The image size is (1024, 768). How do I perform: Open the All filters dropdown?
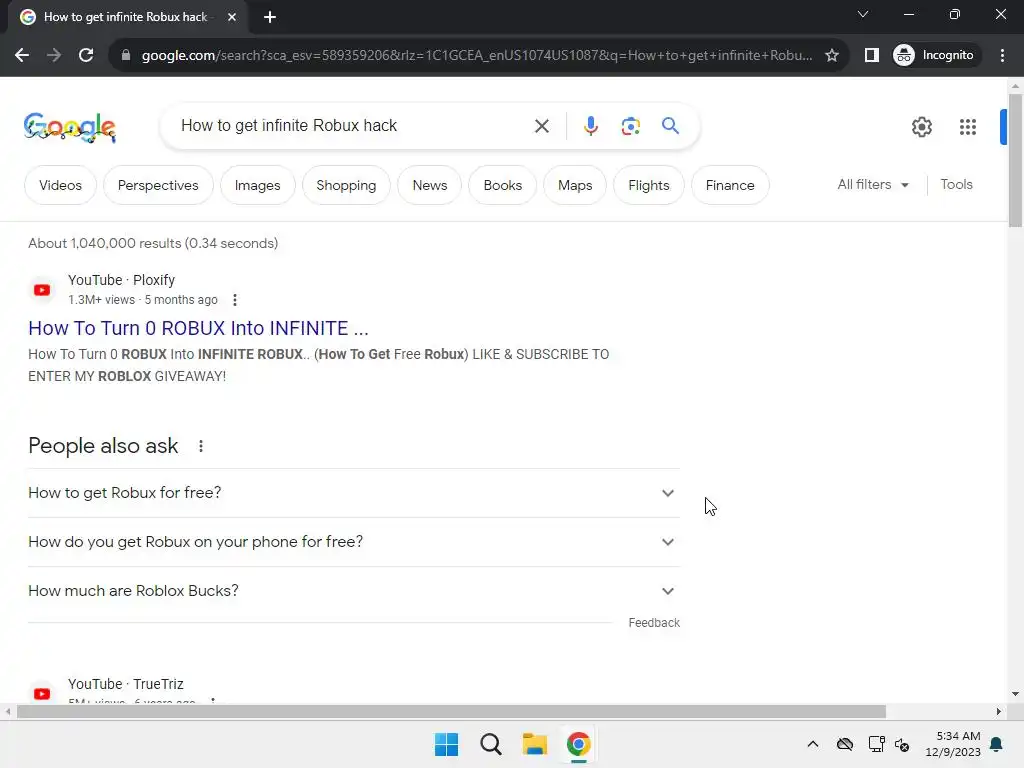tap(873, 185)
